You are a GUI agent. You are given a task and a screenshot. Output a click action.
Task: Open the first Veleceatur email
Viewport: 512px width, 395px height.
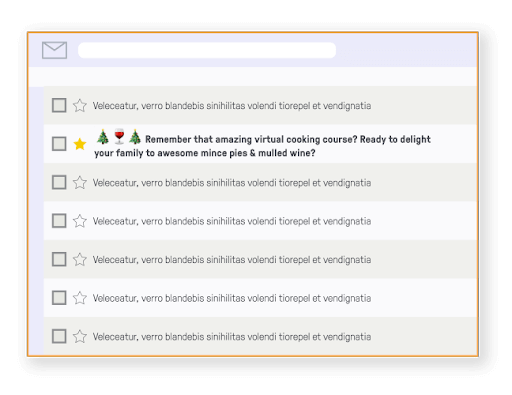[260, 106]
